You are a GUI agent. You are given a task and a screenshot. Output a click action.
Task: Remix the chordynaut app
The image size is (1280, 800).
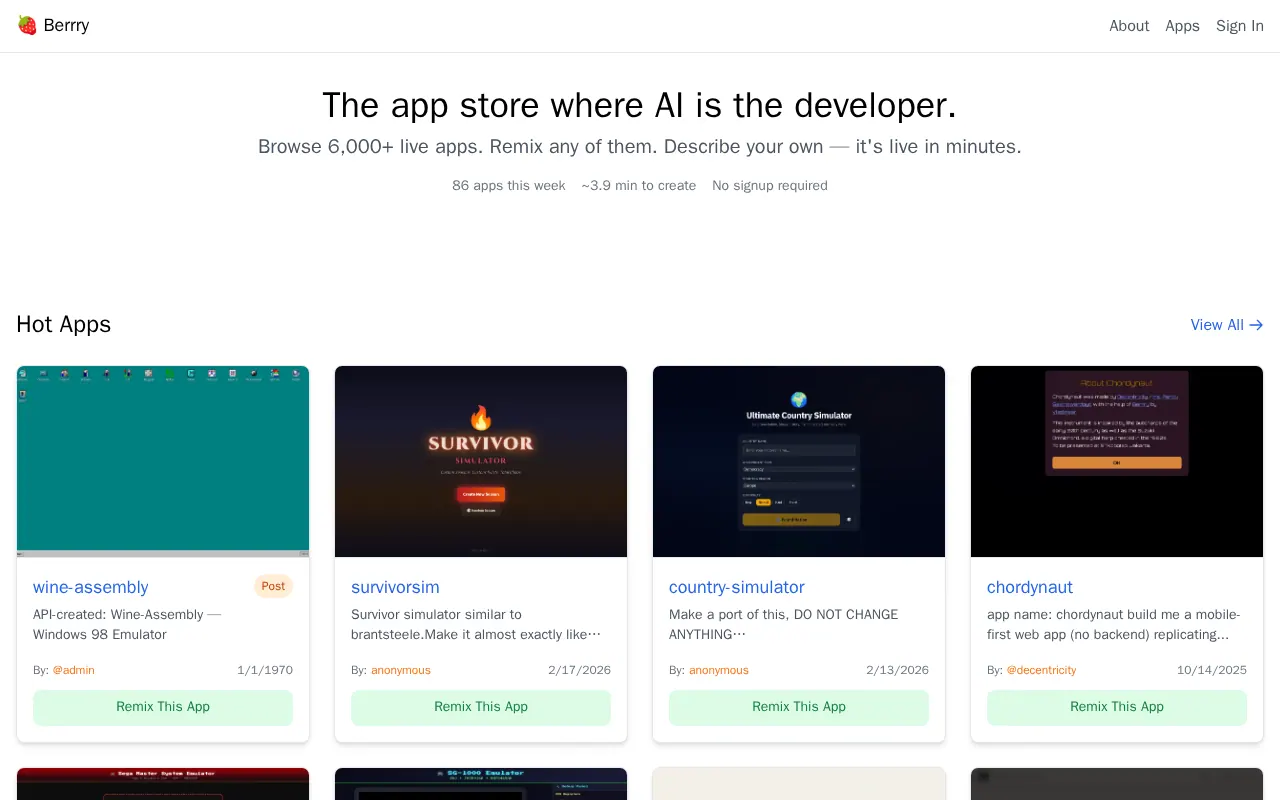tap(1117, 707)
